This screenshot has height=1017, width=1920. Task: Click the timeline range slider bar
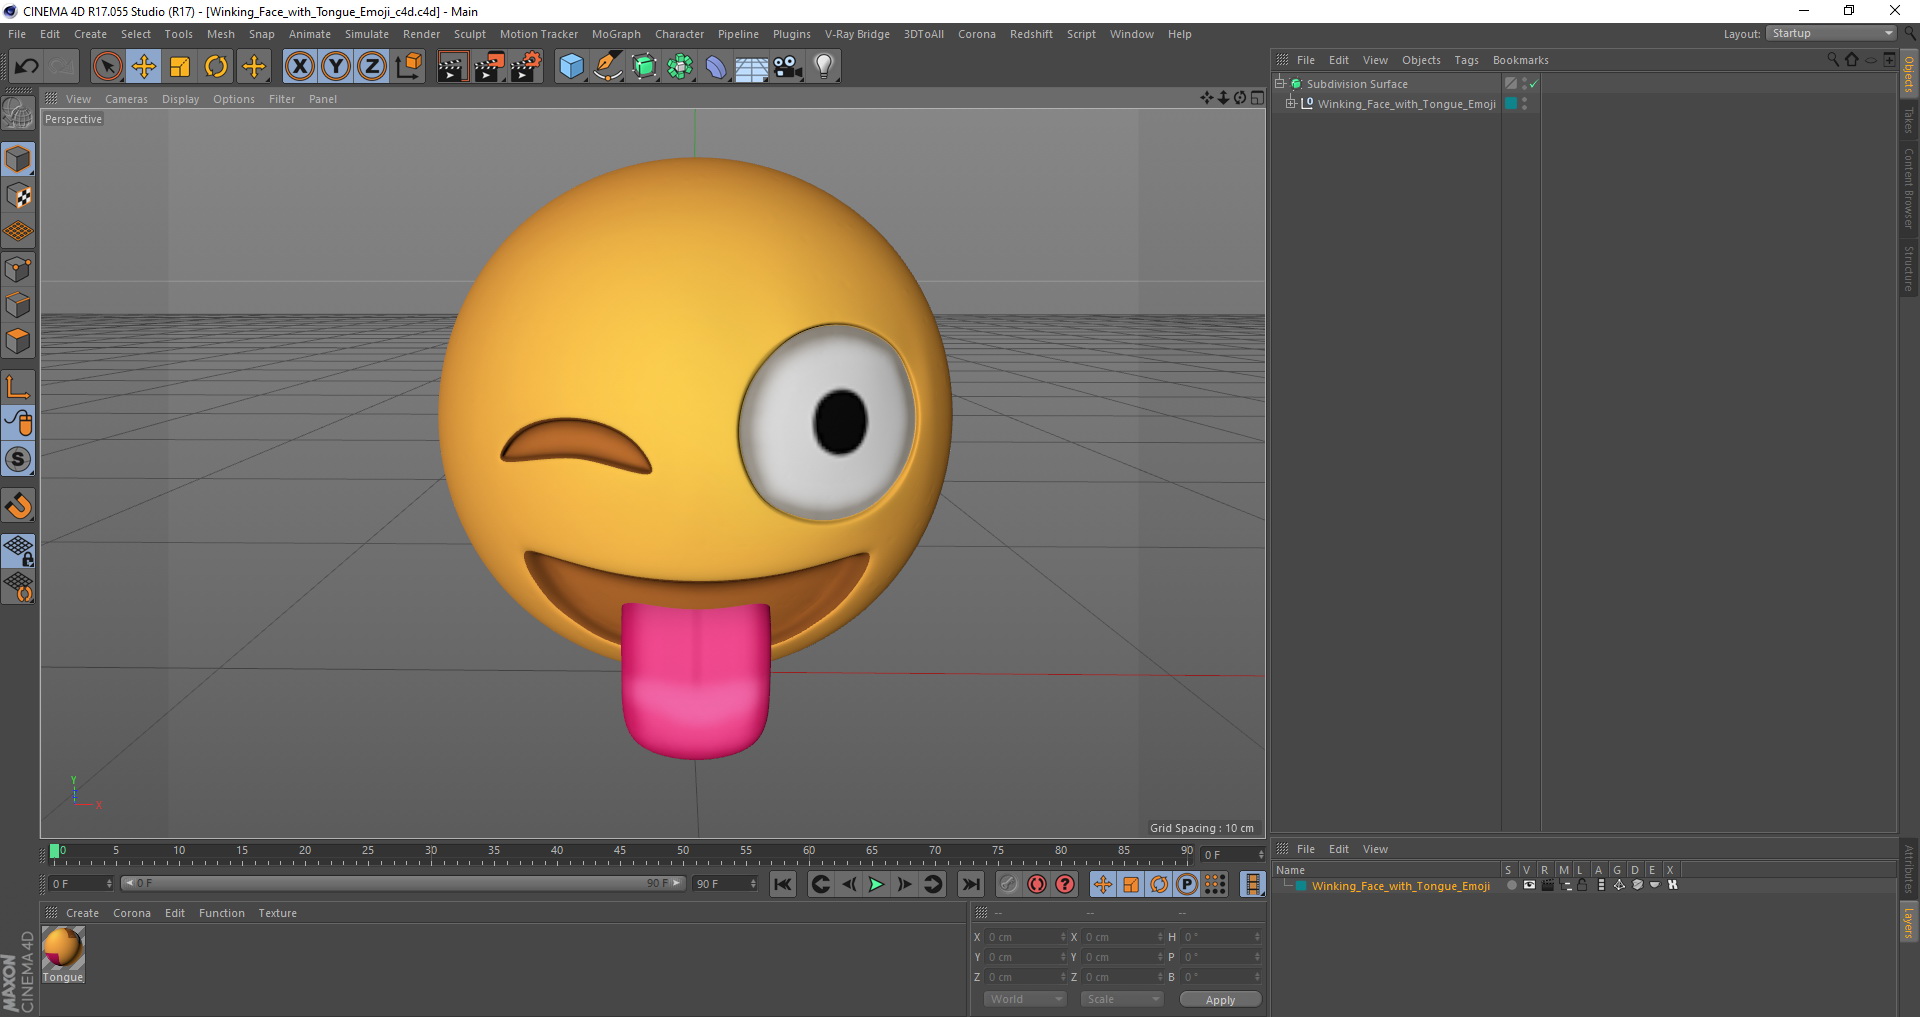[x=403, y=883]
